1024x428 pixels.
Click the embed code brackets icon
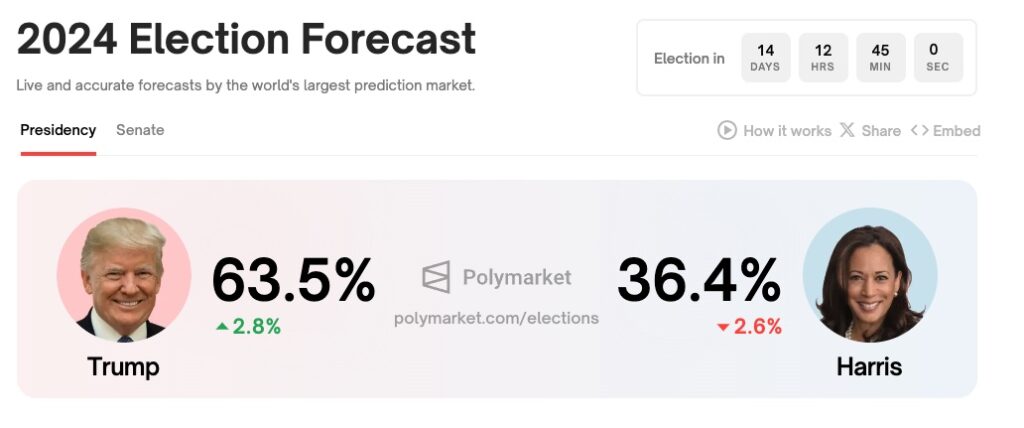click(919, 130)
